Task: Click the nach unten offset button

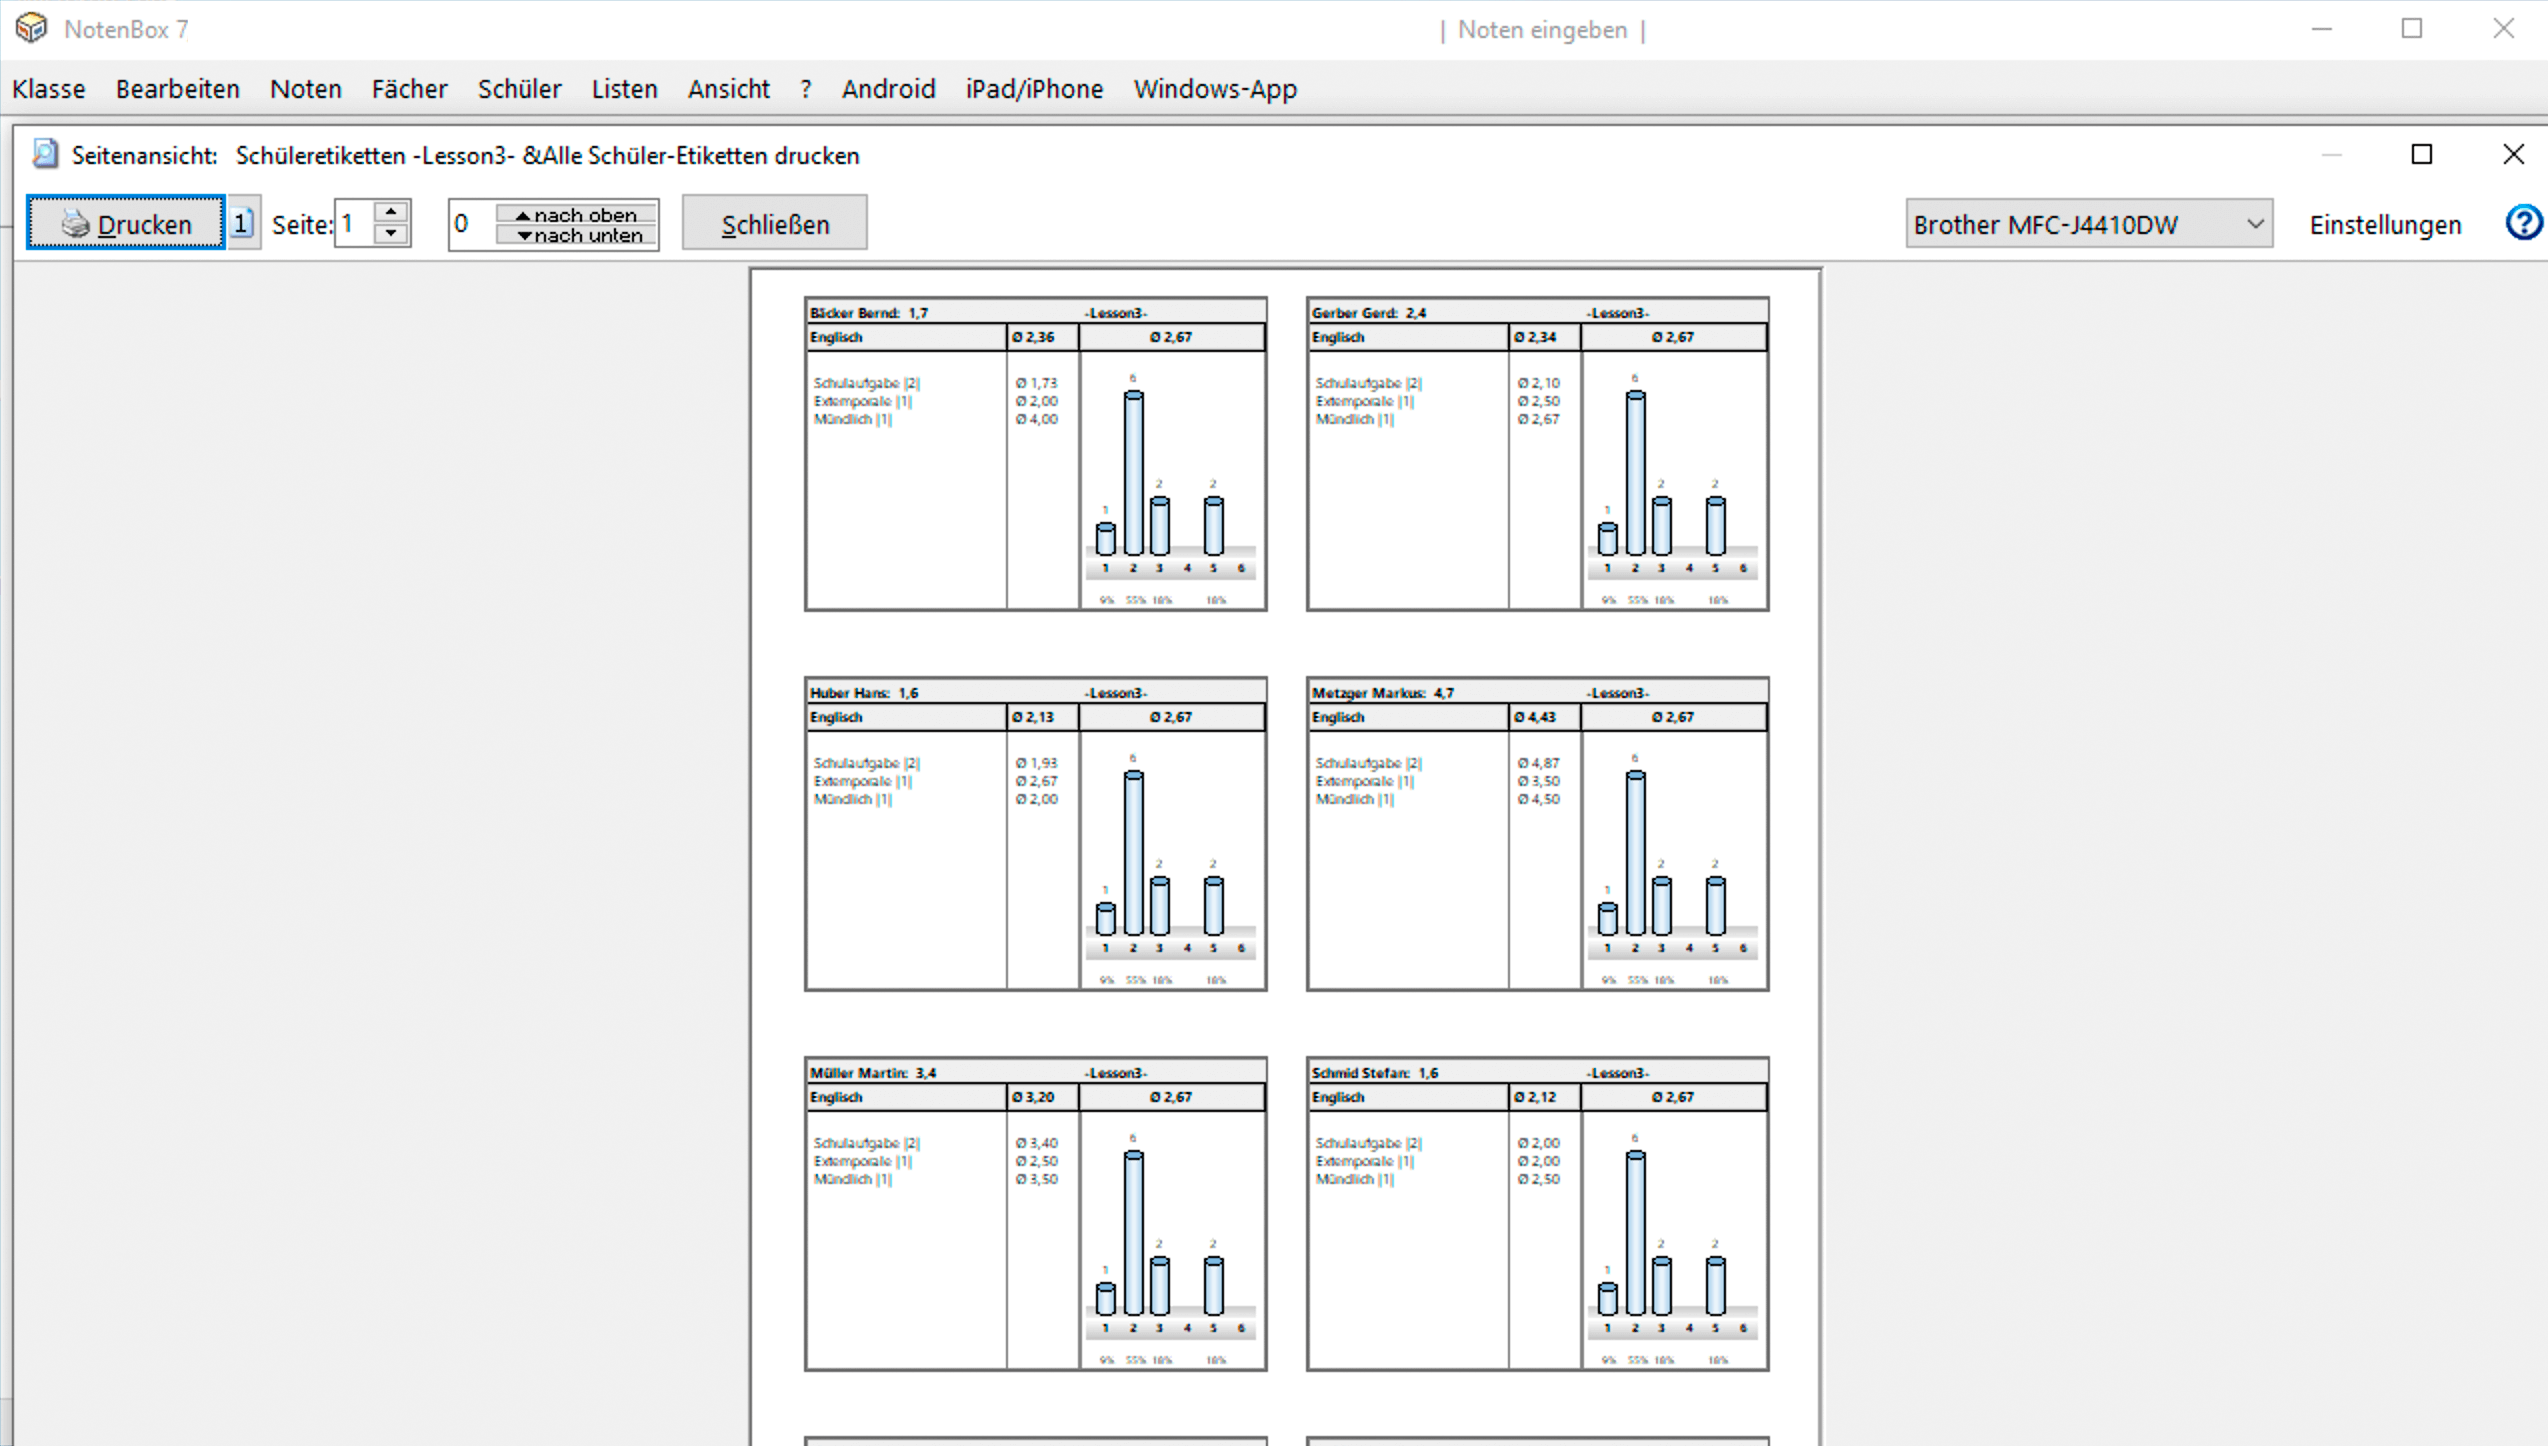Action: coord(576,236)
